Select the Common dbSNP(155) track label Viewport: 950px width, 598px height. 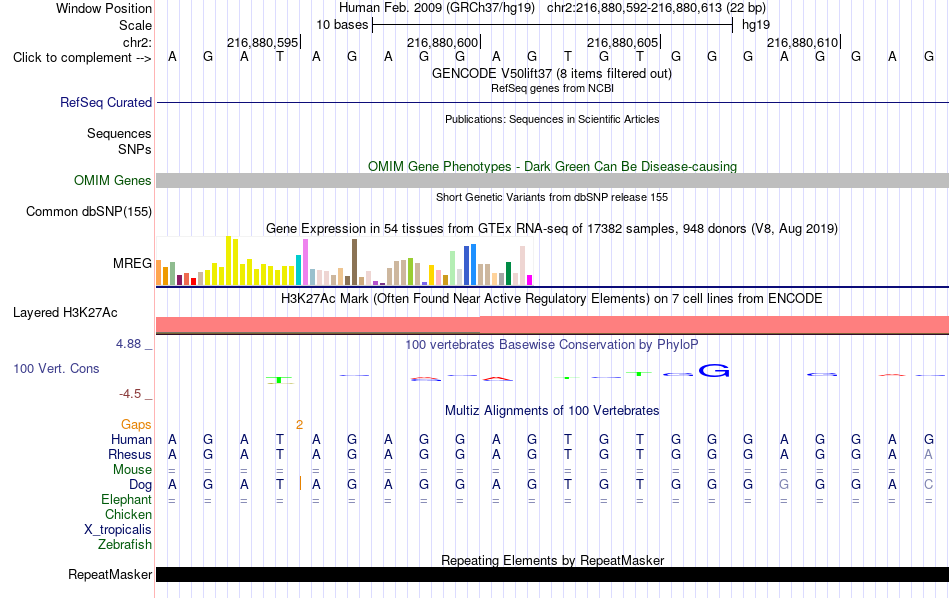pos(88,211)
